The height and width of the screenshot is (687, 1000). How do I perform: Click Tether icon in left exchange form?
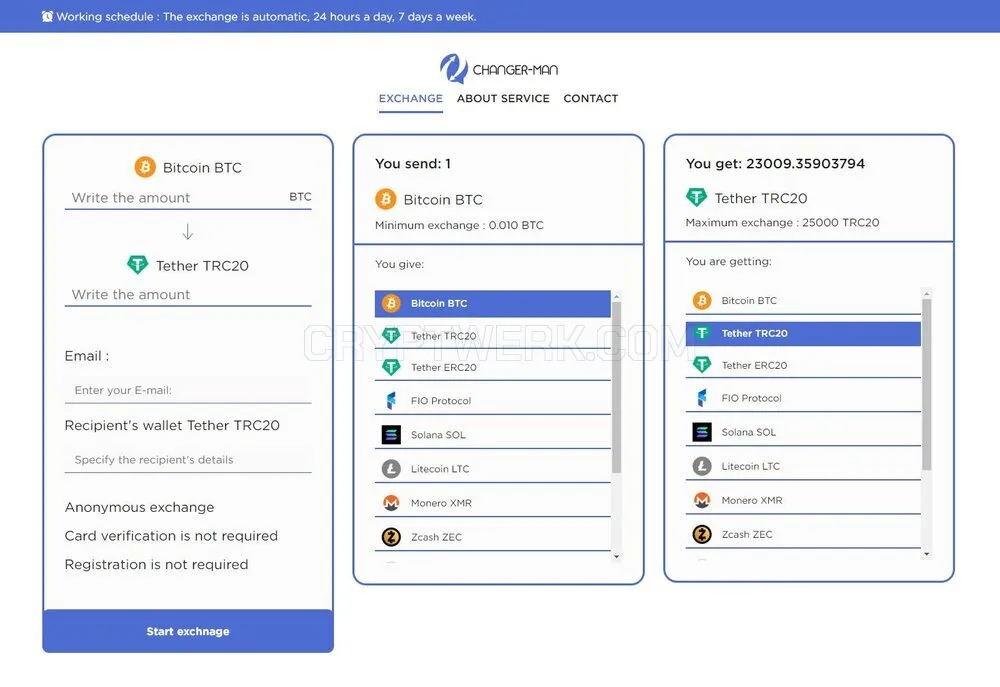(x=137, y=265)
